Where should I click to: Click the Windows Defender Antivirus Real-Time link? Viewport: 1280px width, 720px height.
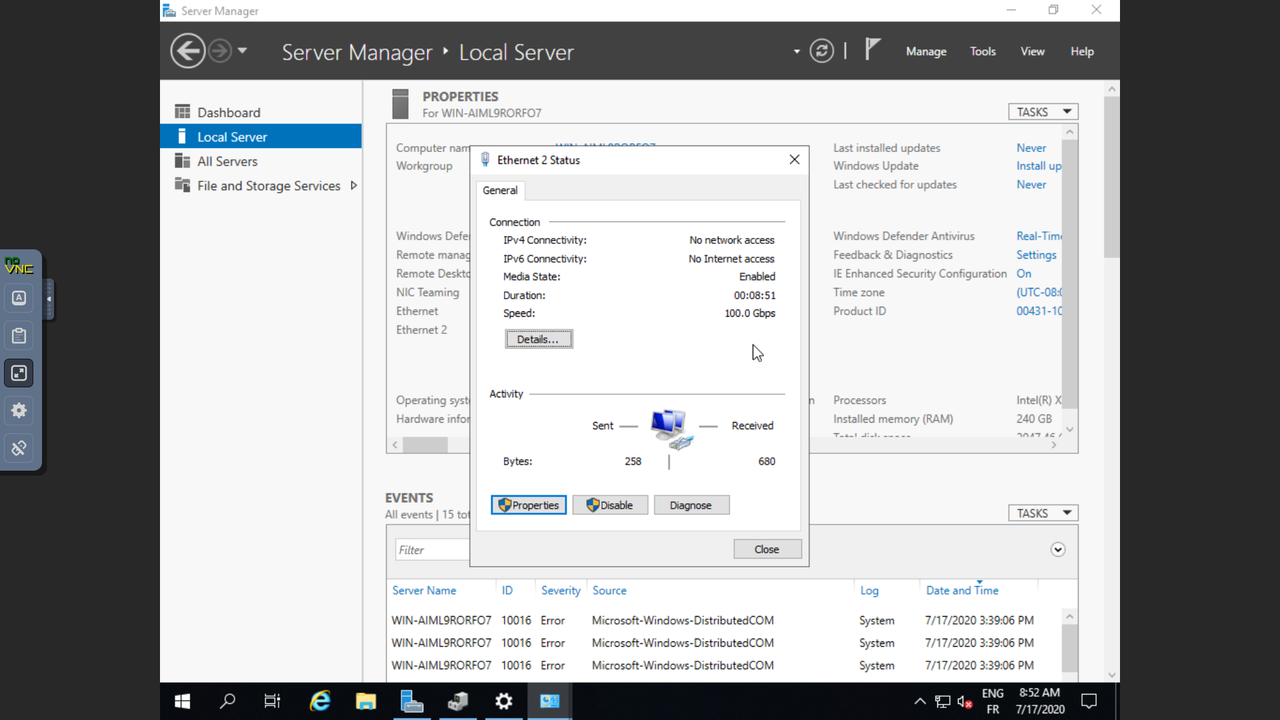coord(1039,236)
